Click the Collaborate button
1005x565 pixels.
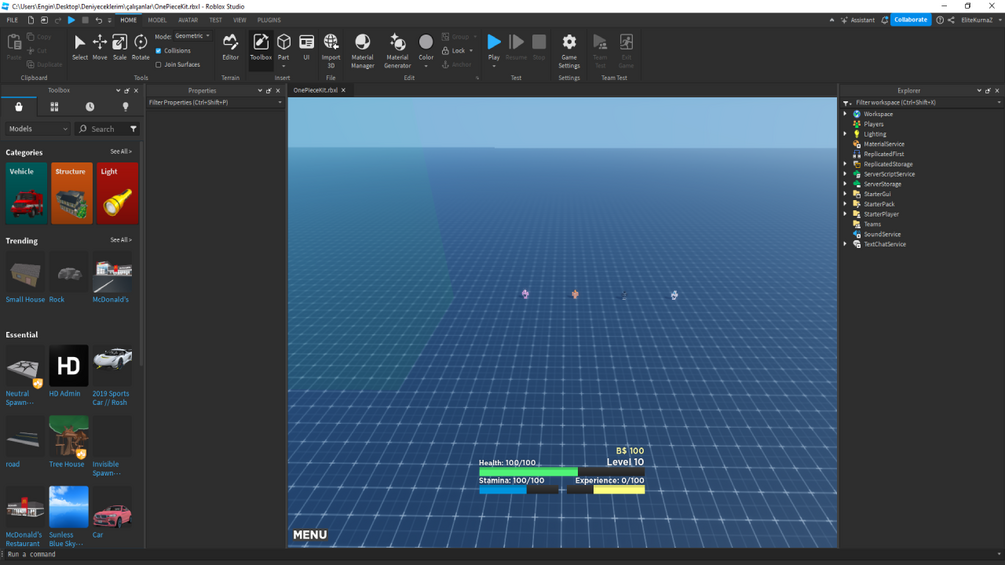coord(910,20)
